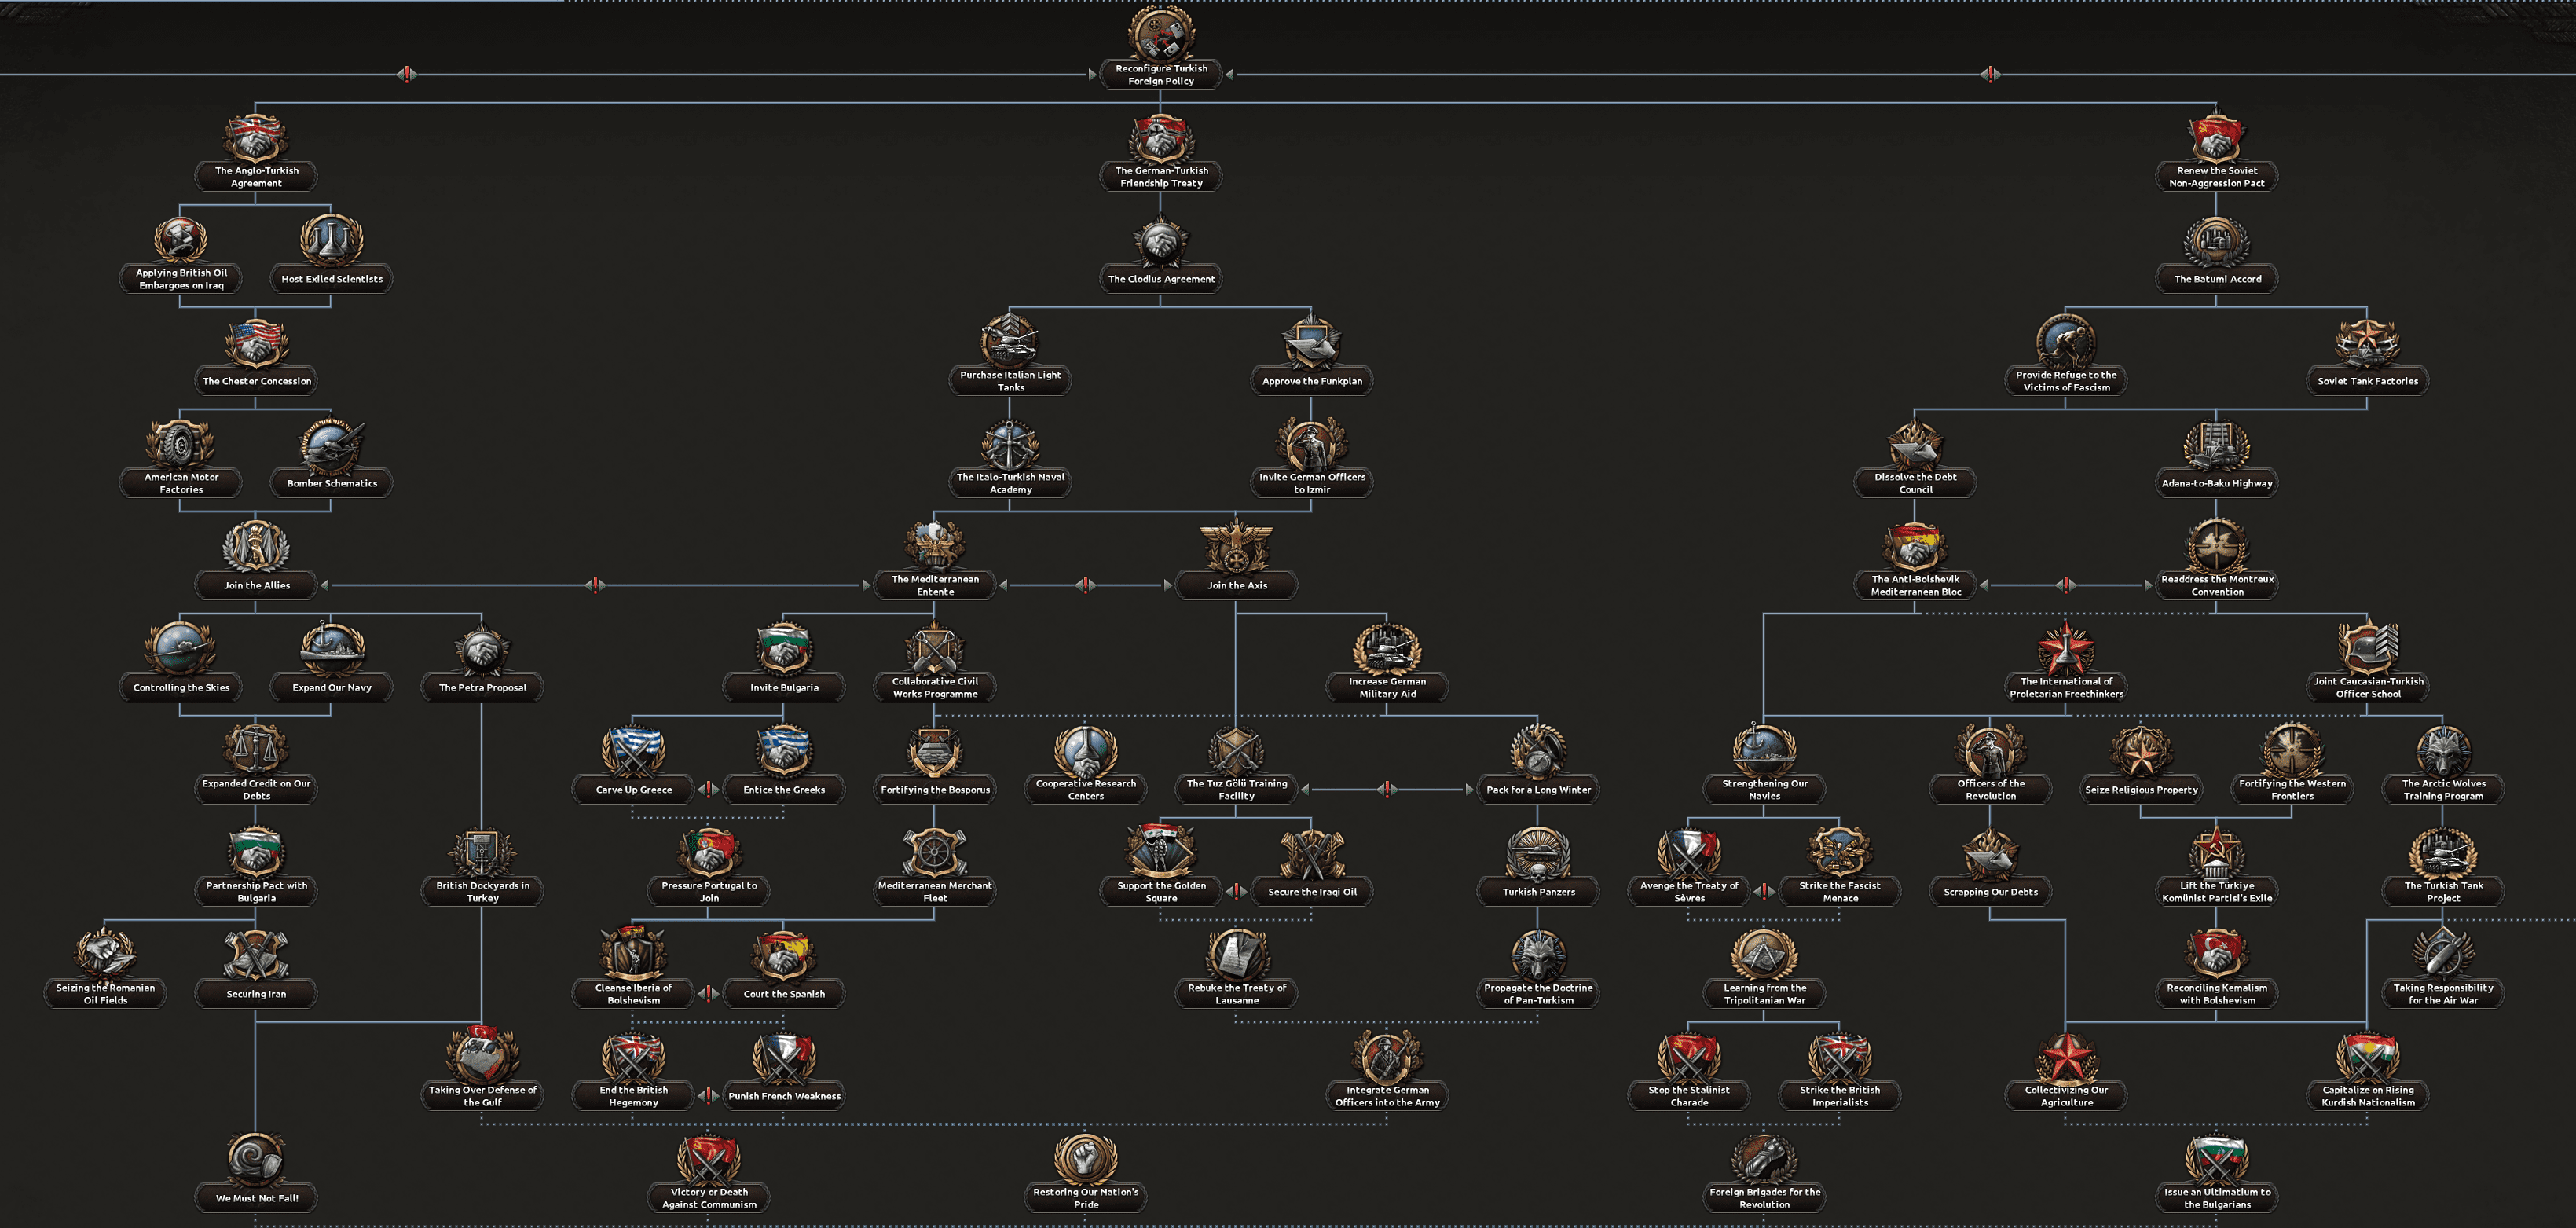Screen dimensions: 2576x1228
Task: Click "Cooperative Research Centers" text
Action: [1086, 789]
